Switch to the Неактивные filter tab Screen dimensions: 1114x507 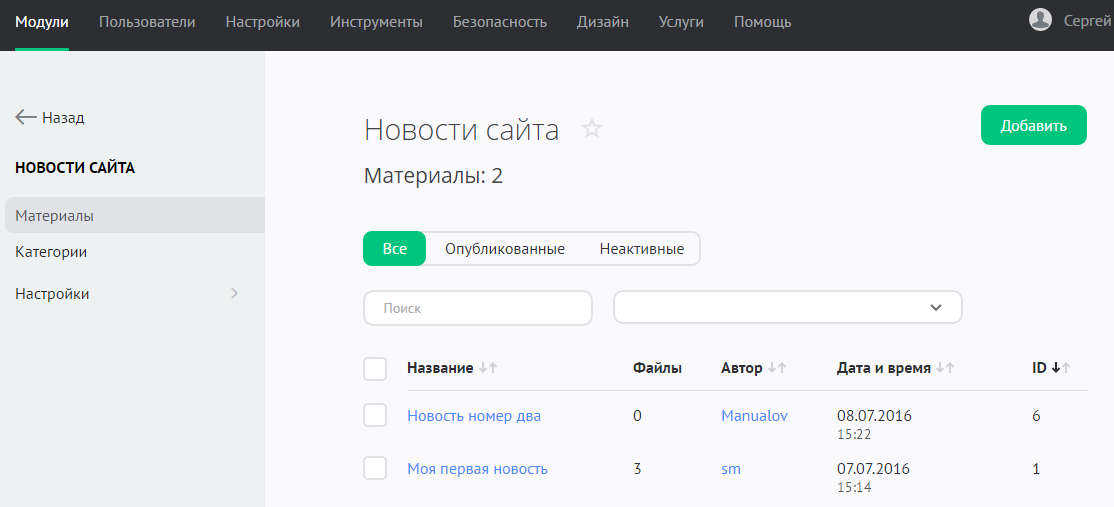pos(641,249)
